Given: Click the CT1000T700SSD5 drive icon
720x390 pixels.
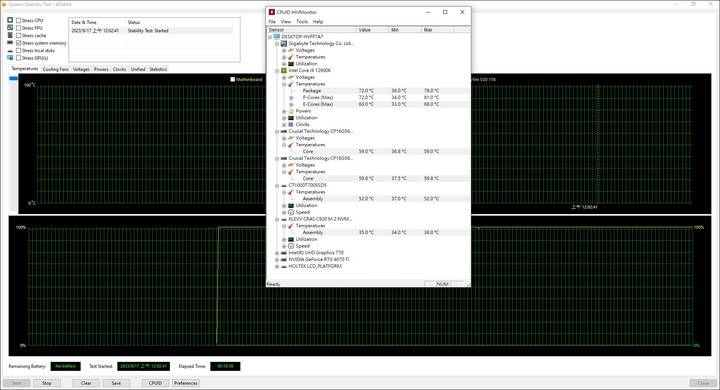Looking at the screenshot, I should click(x=284, y=185).
